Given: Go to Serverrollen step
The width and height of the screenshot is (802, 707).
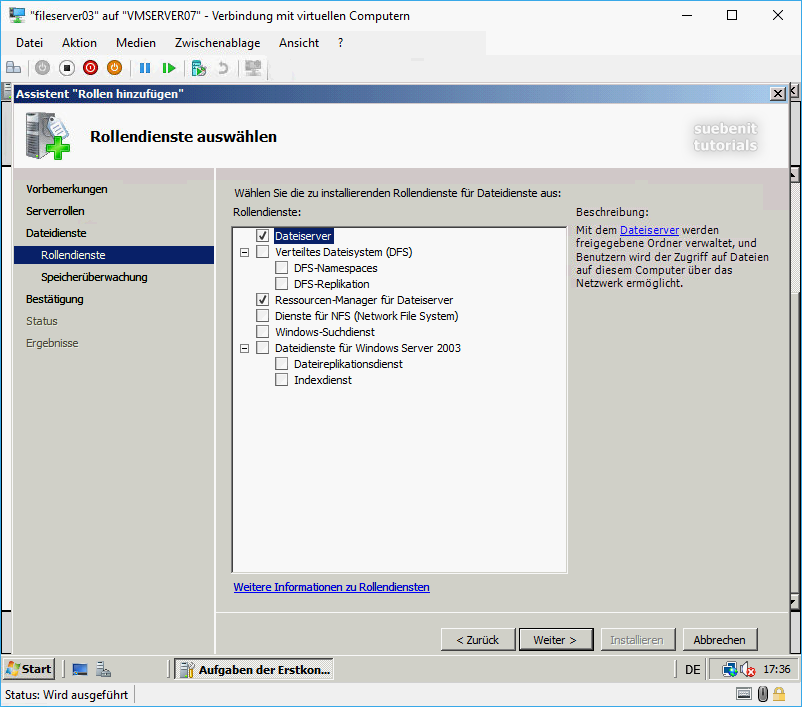Looking at the screenshot, I should pos(55,211).
